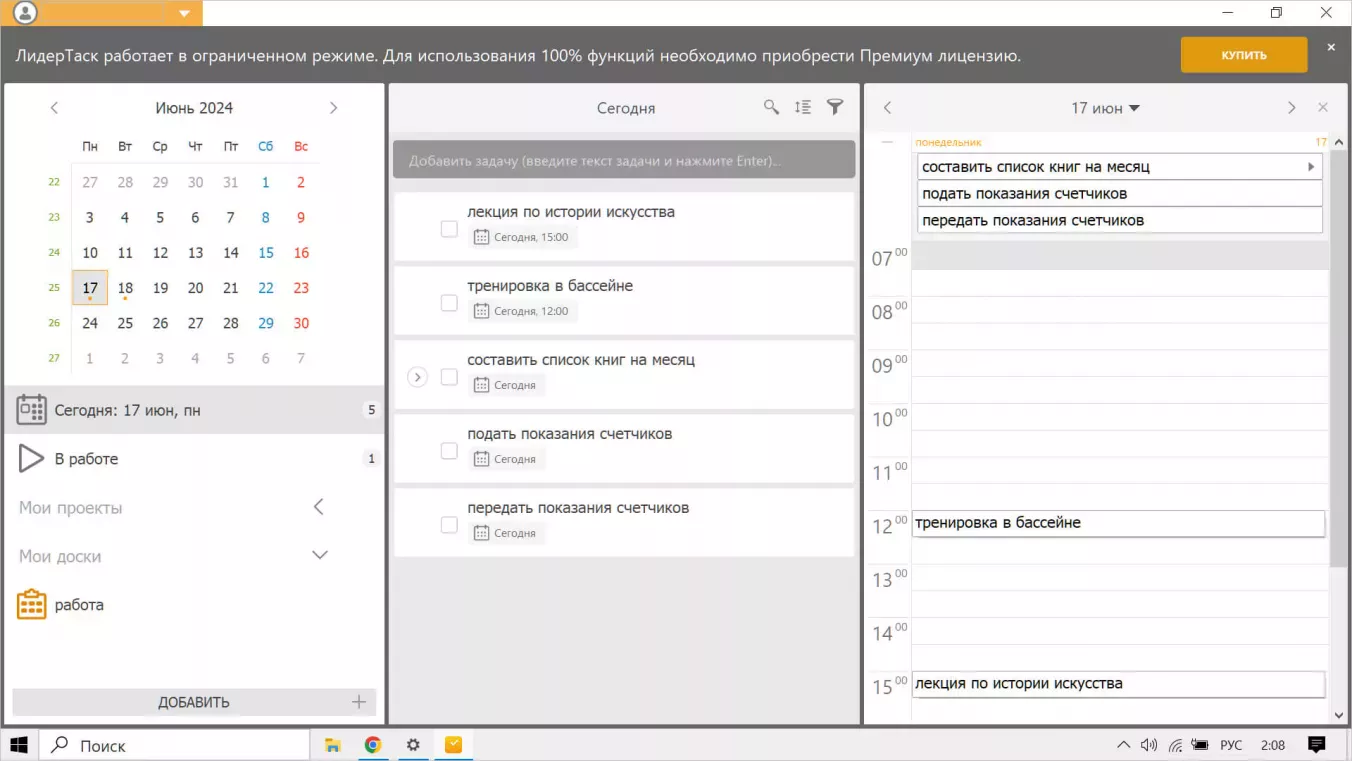Image resolution: width=1352 pixels, height=761 pixels.
Task: Click date tag under передать показания счетчиков
Action: coord(506,533)
